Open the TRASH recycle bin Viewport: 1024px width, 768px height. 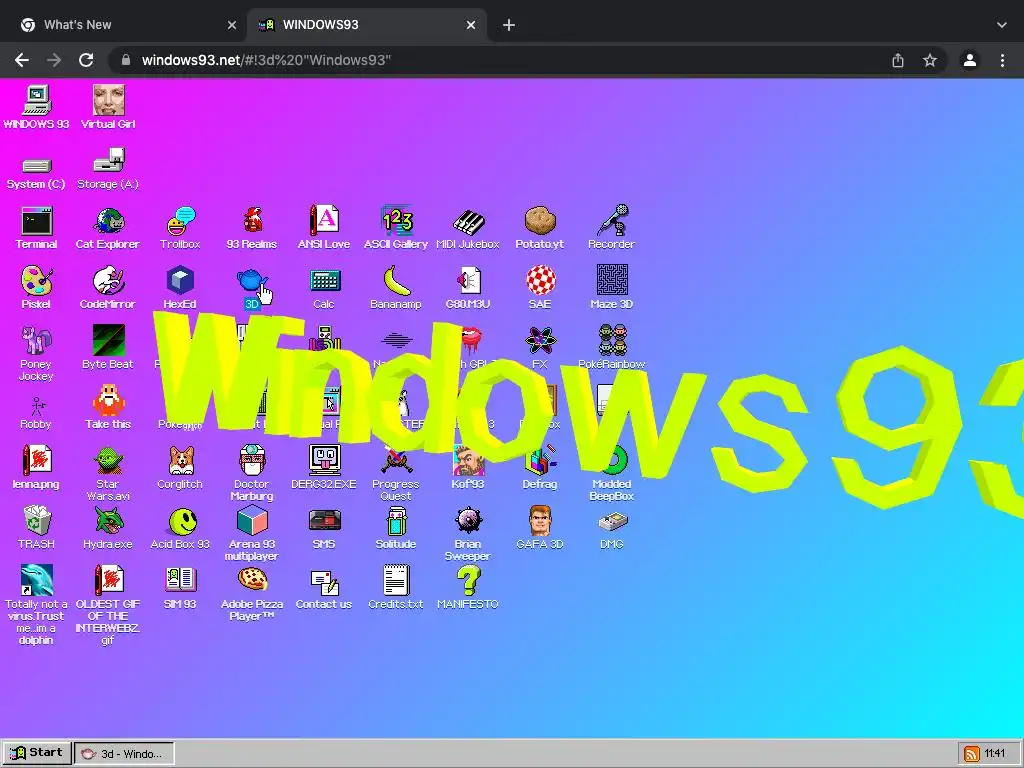(37, 520)
